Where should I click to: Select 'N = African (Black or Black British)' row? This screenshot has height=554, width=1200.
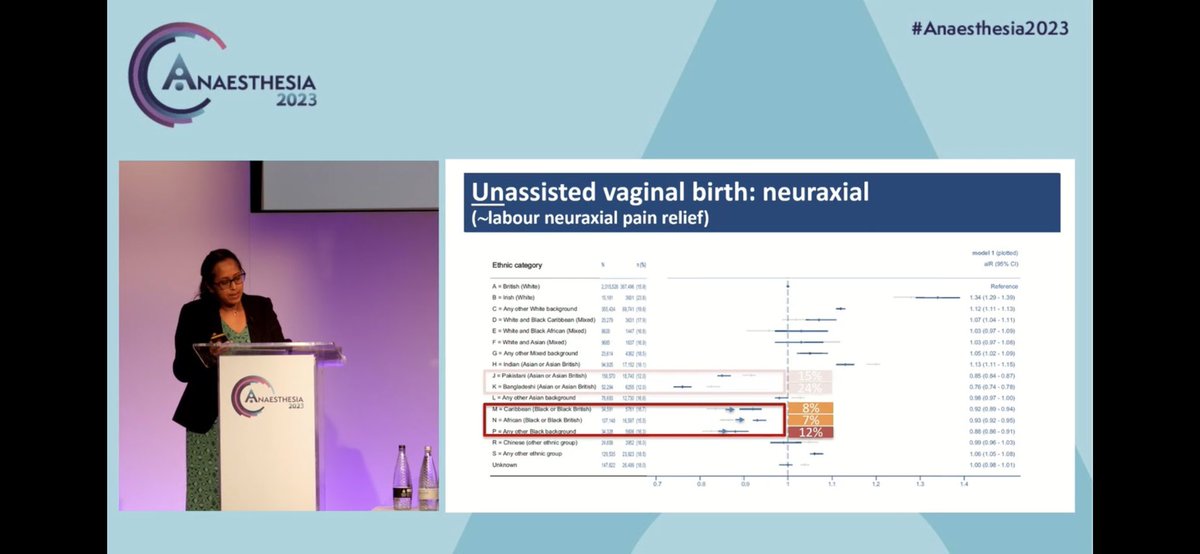click(x=537, y=420)
